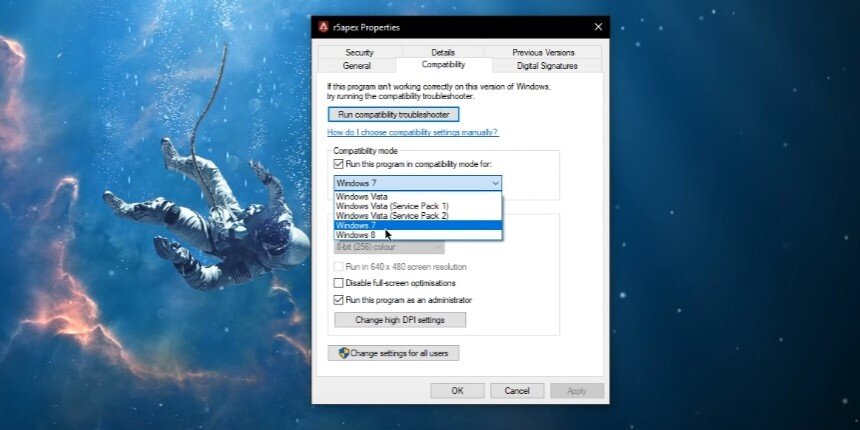Choose Windows Vista from the list
The image size is (860, 430).
click(417, 196)
